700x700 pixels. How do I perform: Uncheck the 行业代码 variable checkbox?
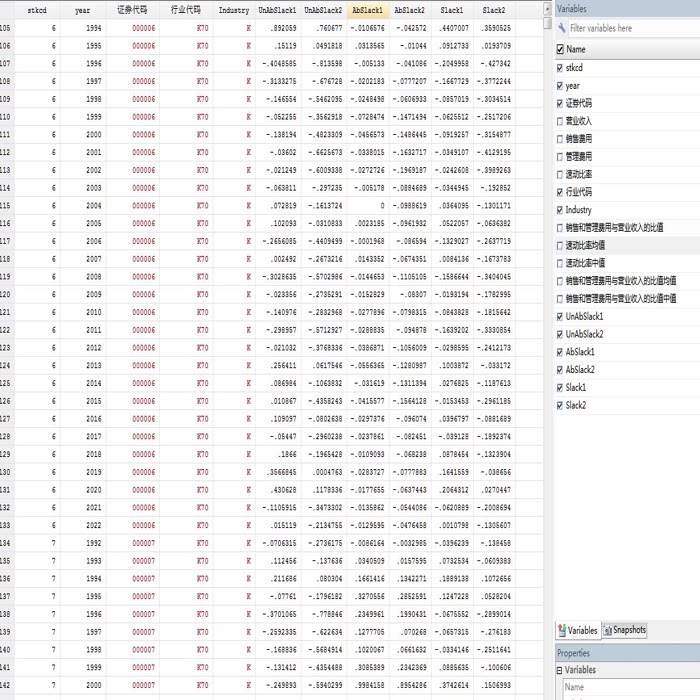(x=560, y=192)
